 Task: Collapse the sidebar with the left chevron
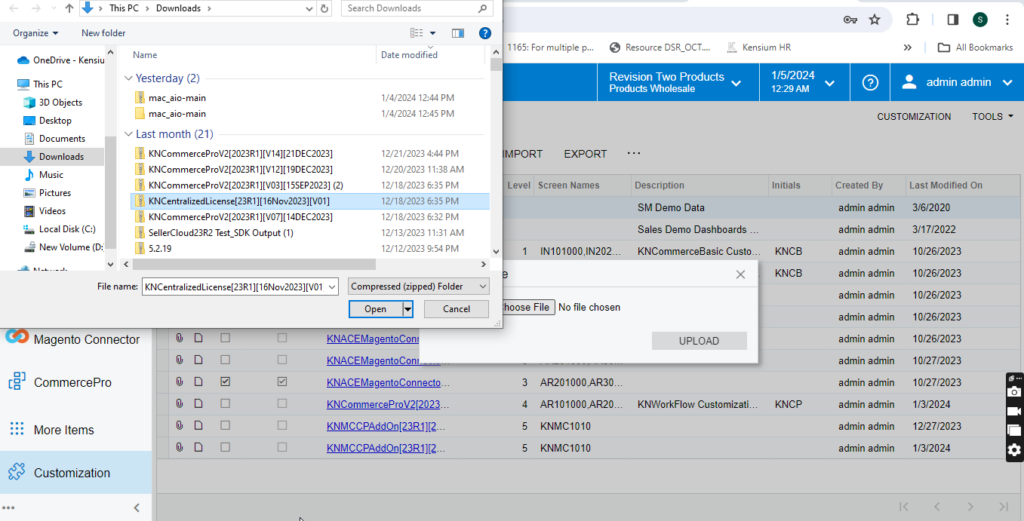point(136,507)
